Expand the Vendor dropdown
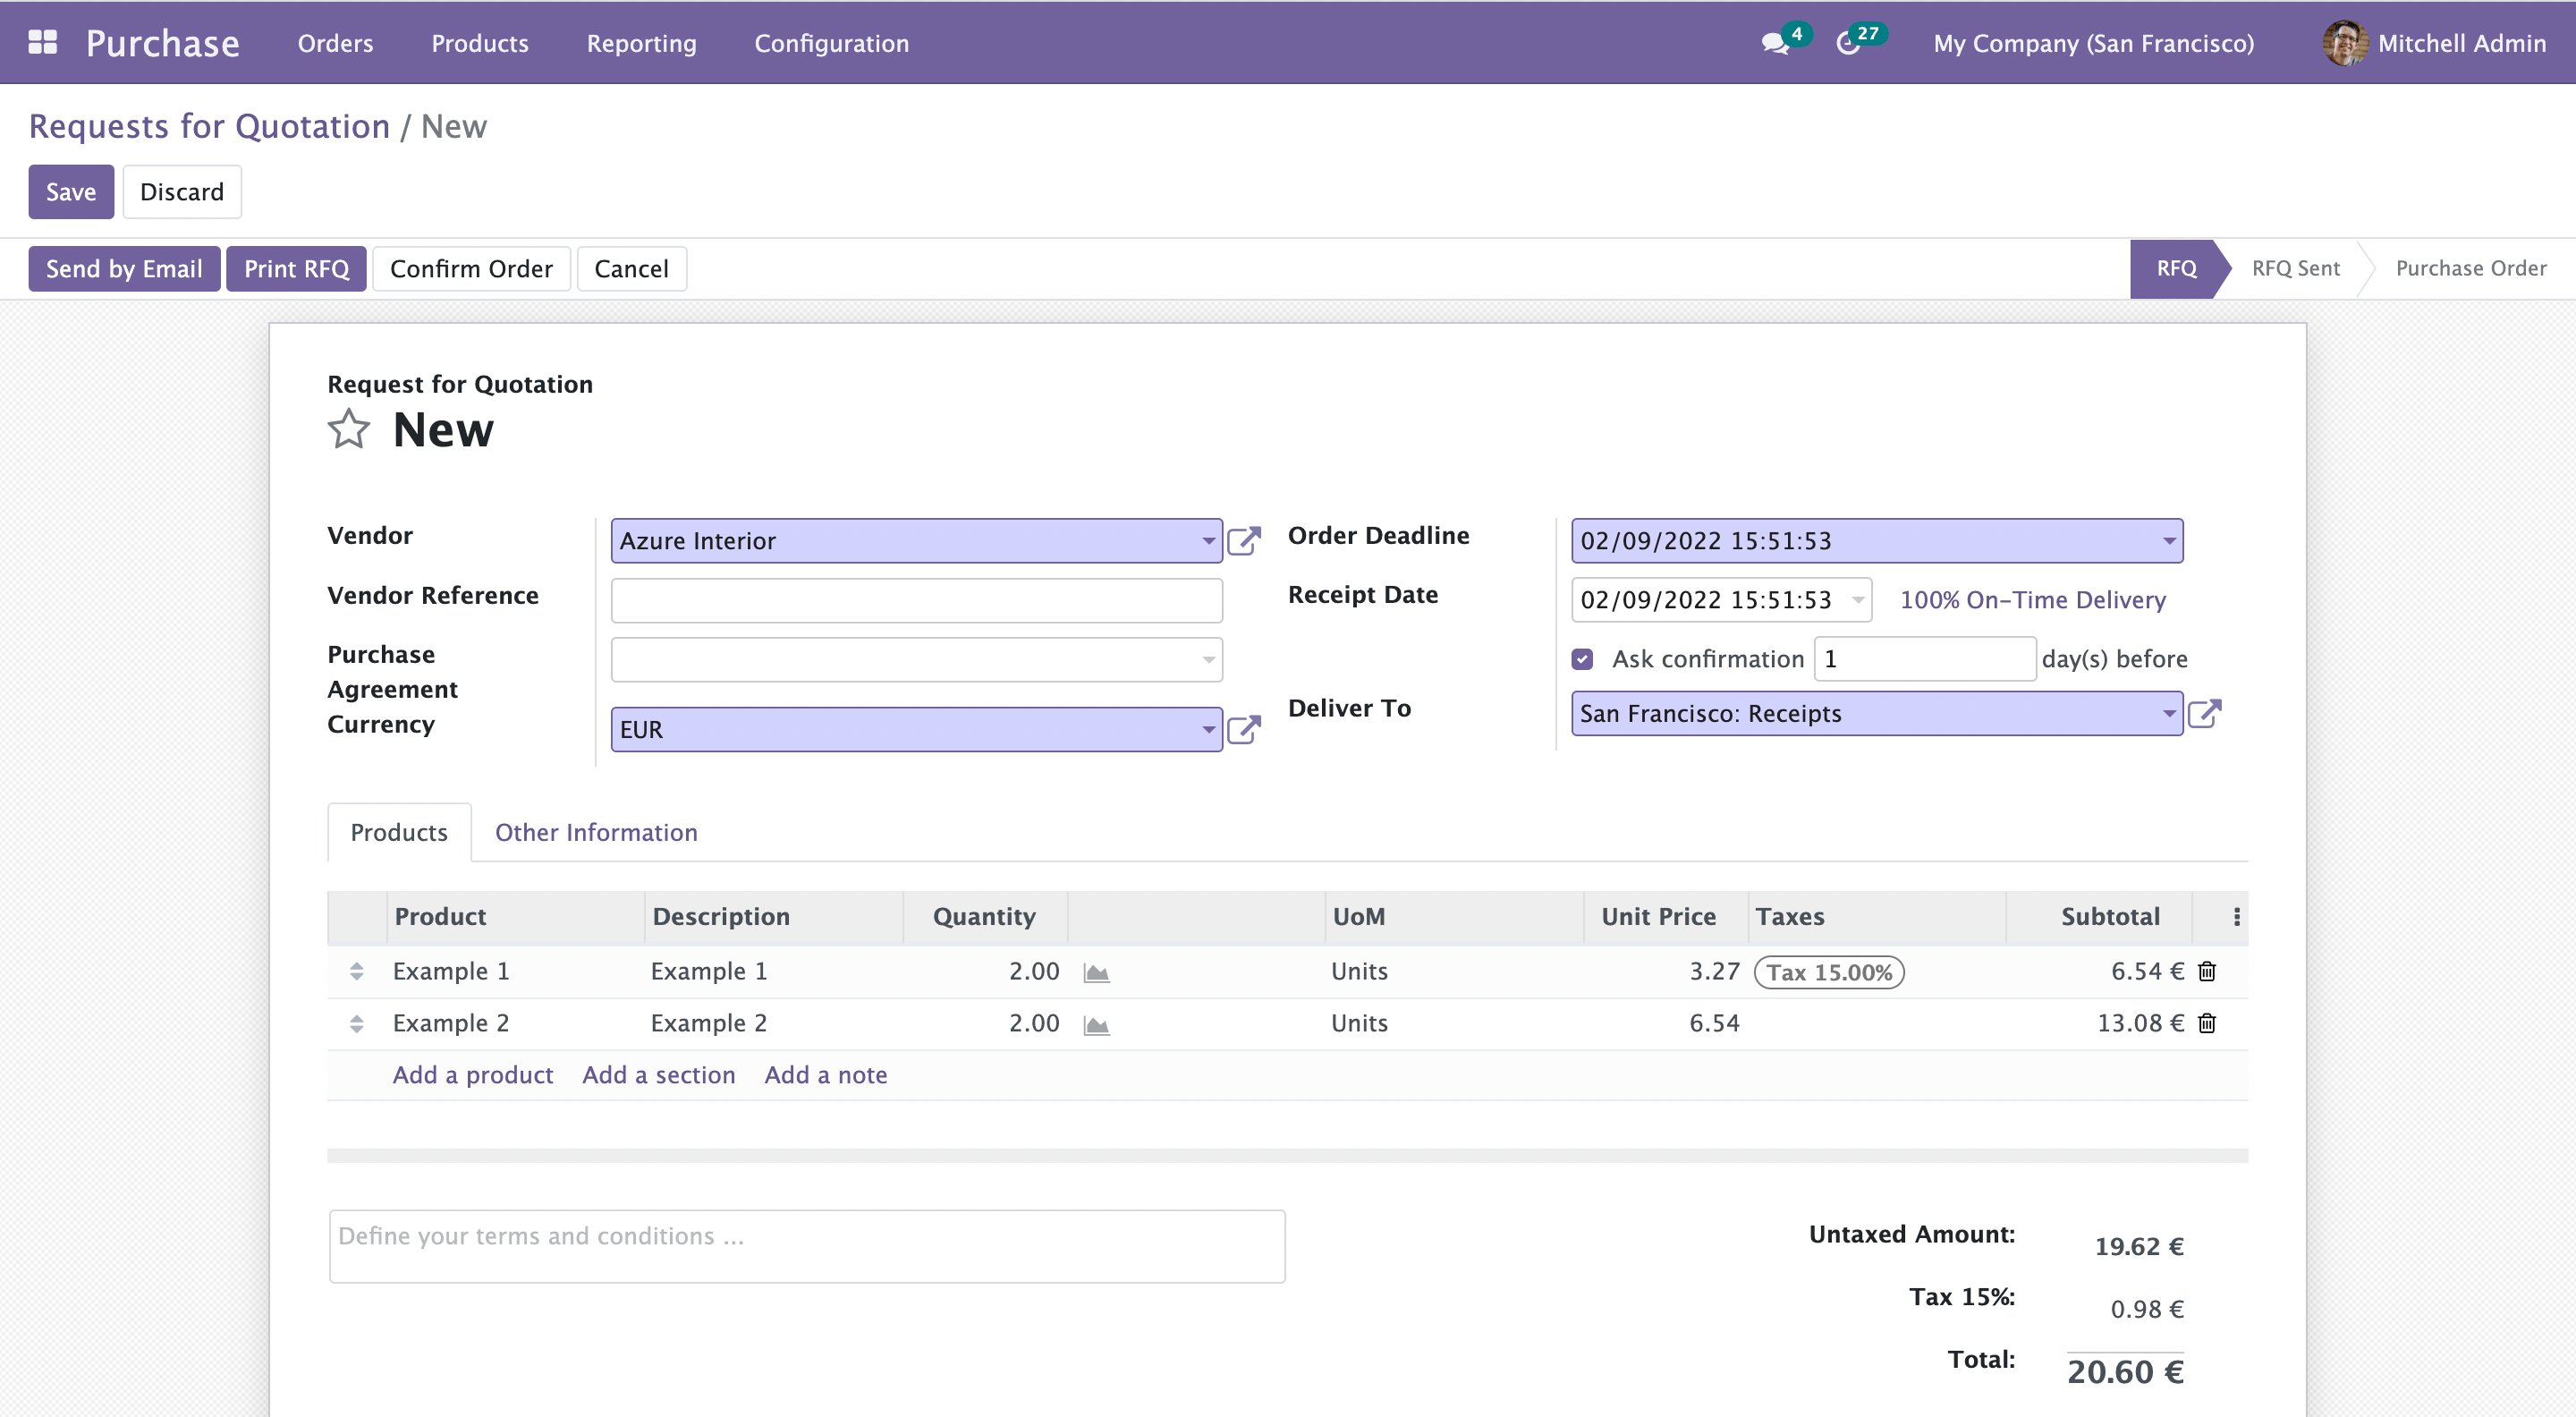2576x1417 pixels. [x=1208, y=541]
